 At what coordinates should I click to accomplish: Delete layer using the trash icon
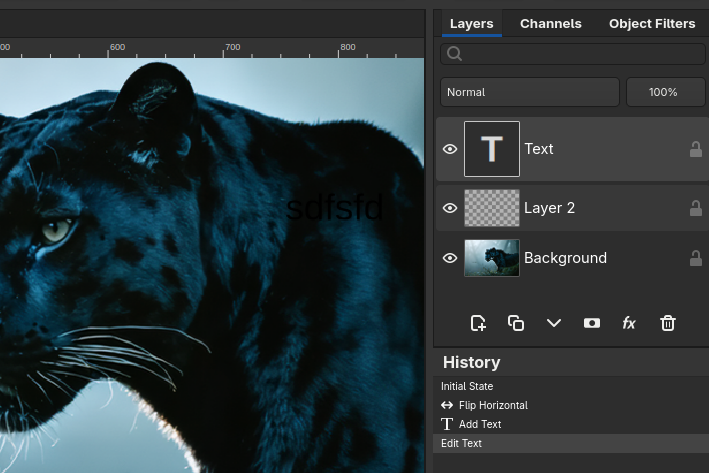pos(668,323)
